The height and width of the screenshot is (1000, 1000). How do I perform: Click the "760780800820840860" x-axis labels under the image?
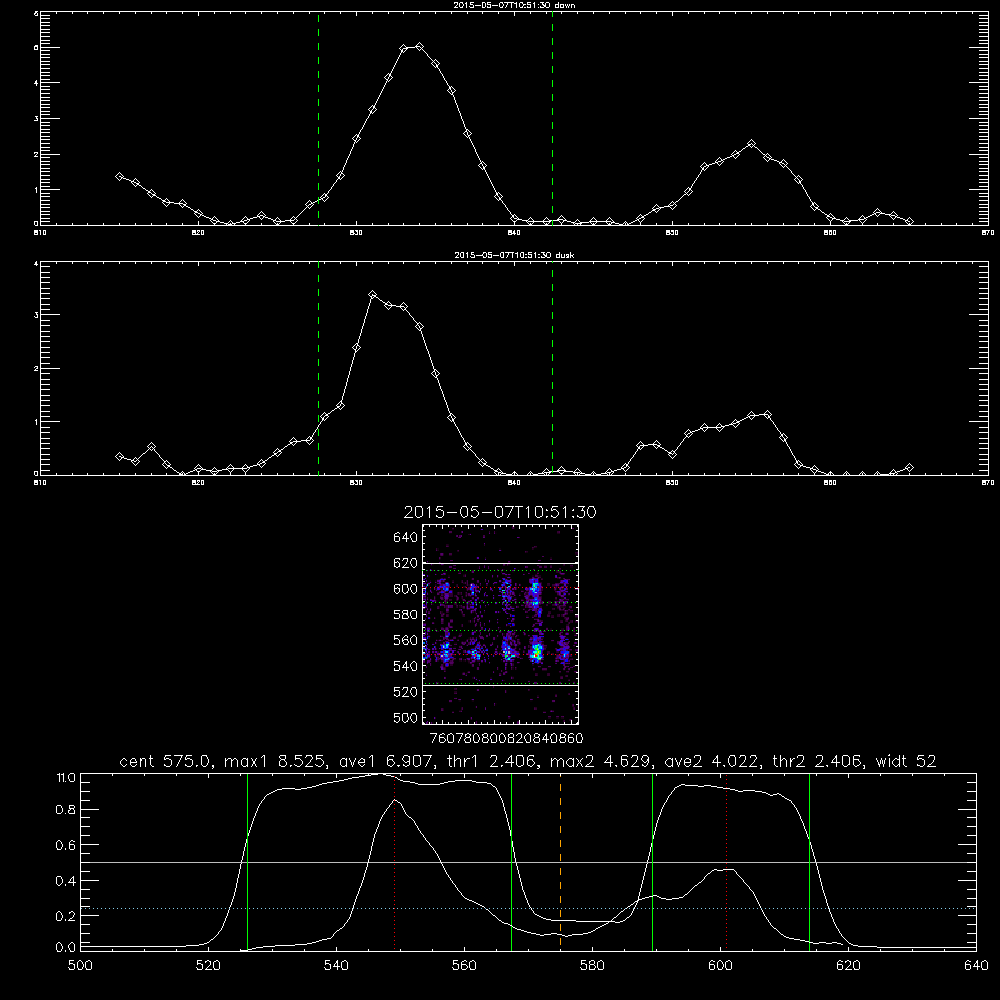(x=507, y=738)
